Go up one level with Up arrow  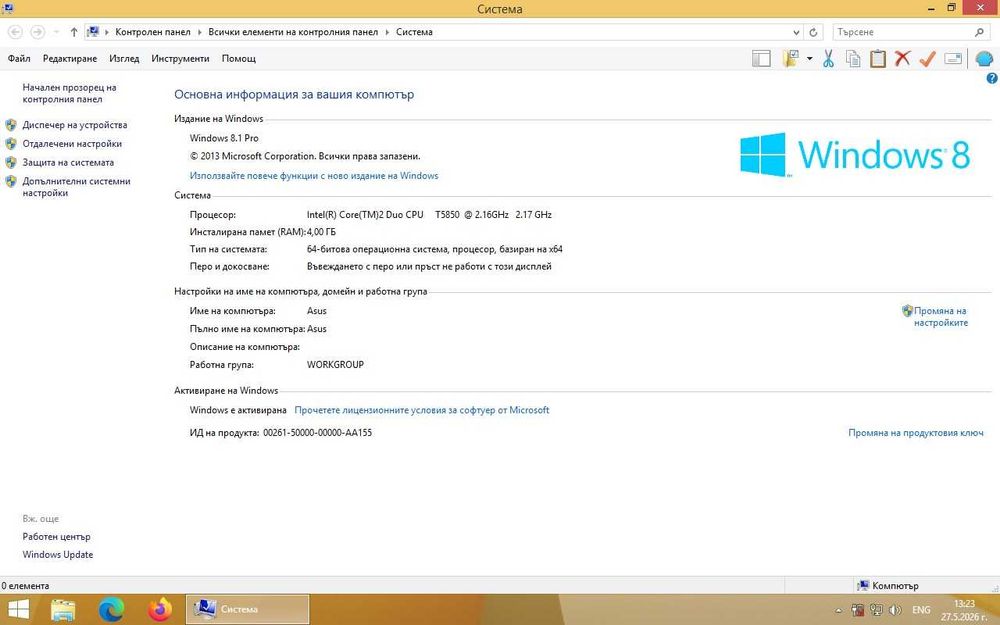(73, 32)
